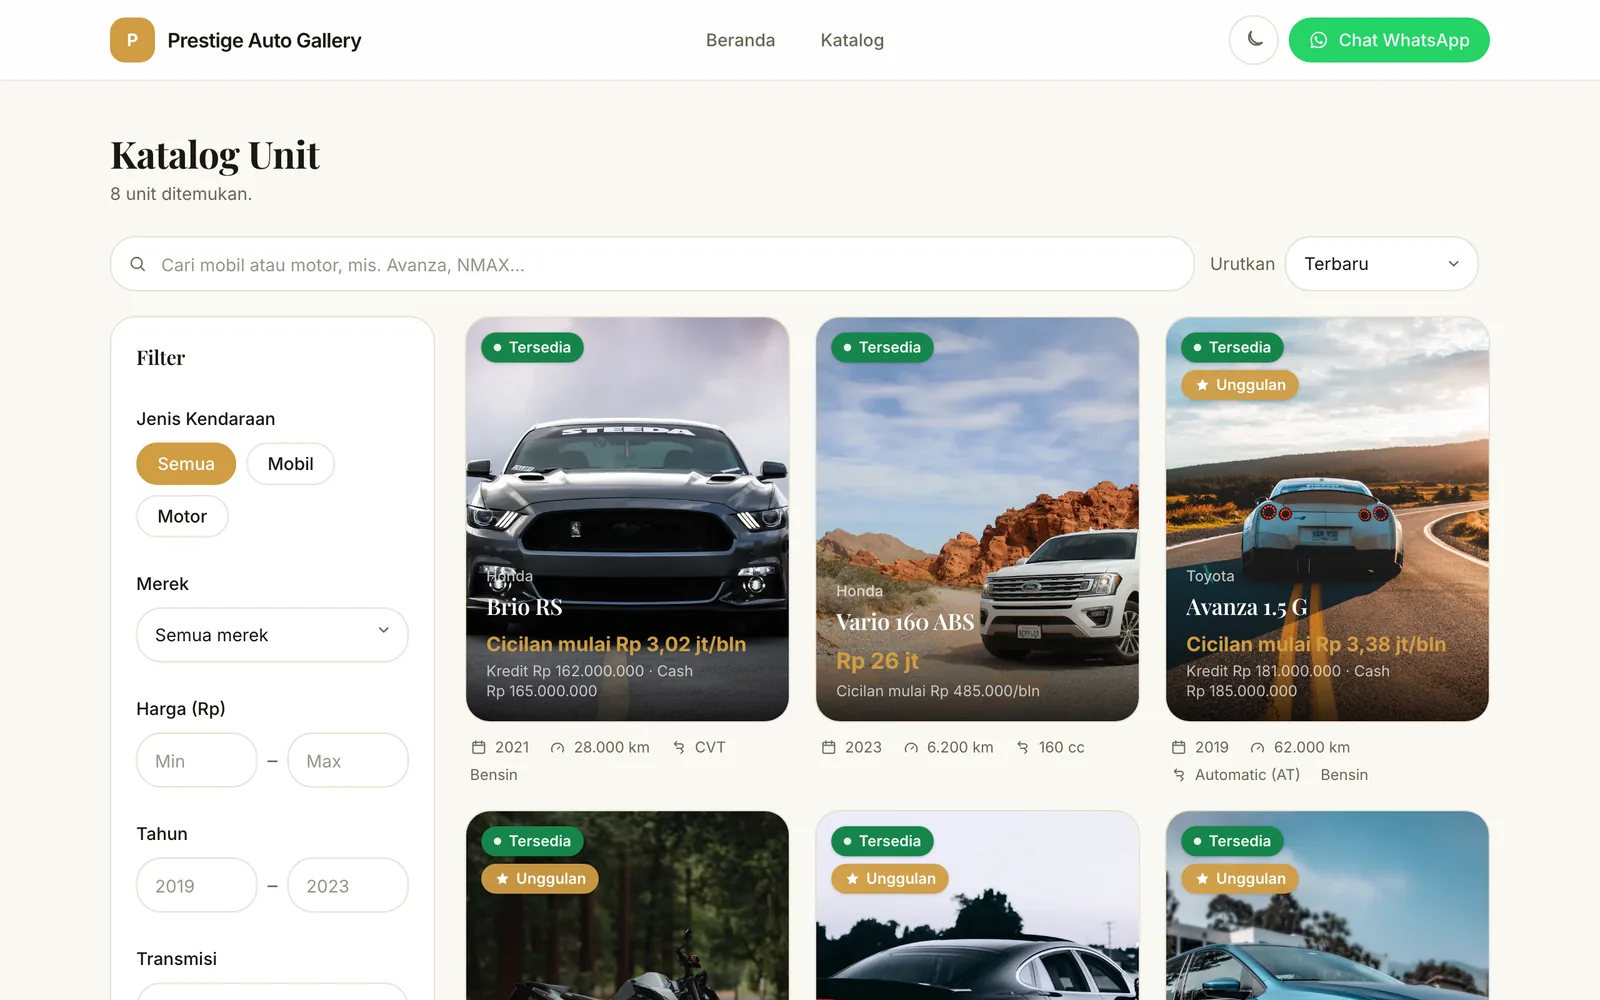Click the Max price field
The height and width of the screenshot is (1000, 1600).
tap(348, 760)
